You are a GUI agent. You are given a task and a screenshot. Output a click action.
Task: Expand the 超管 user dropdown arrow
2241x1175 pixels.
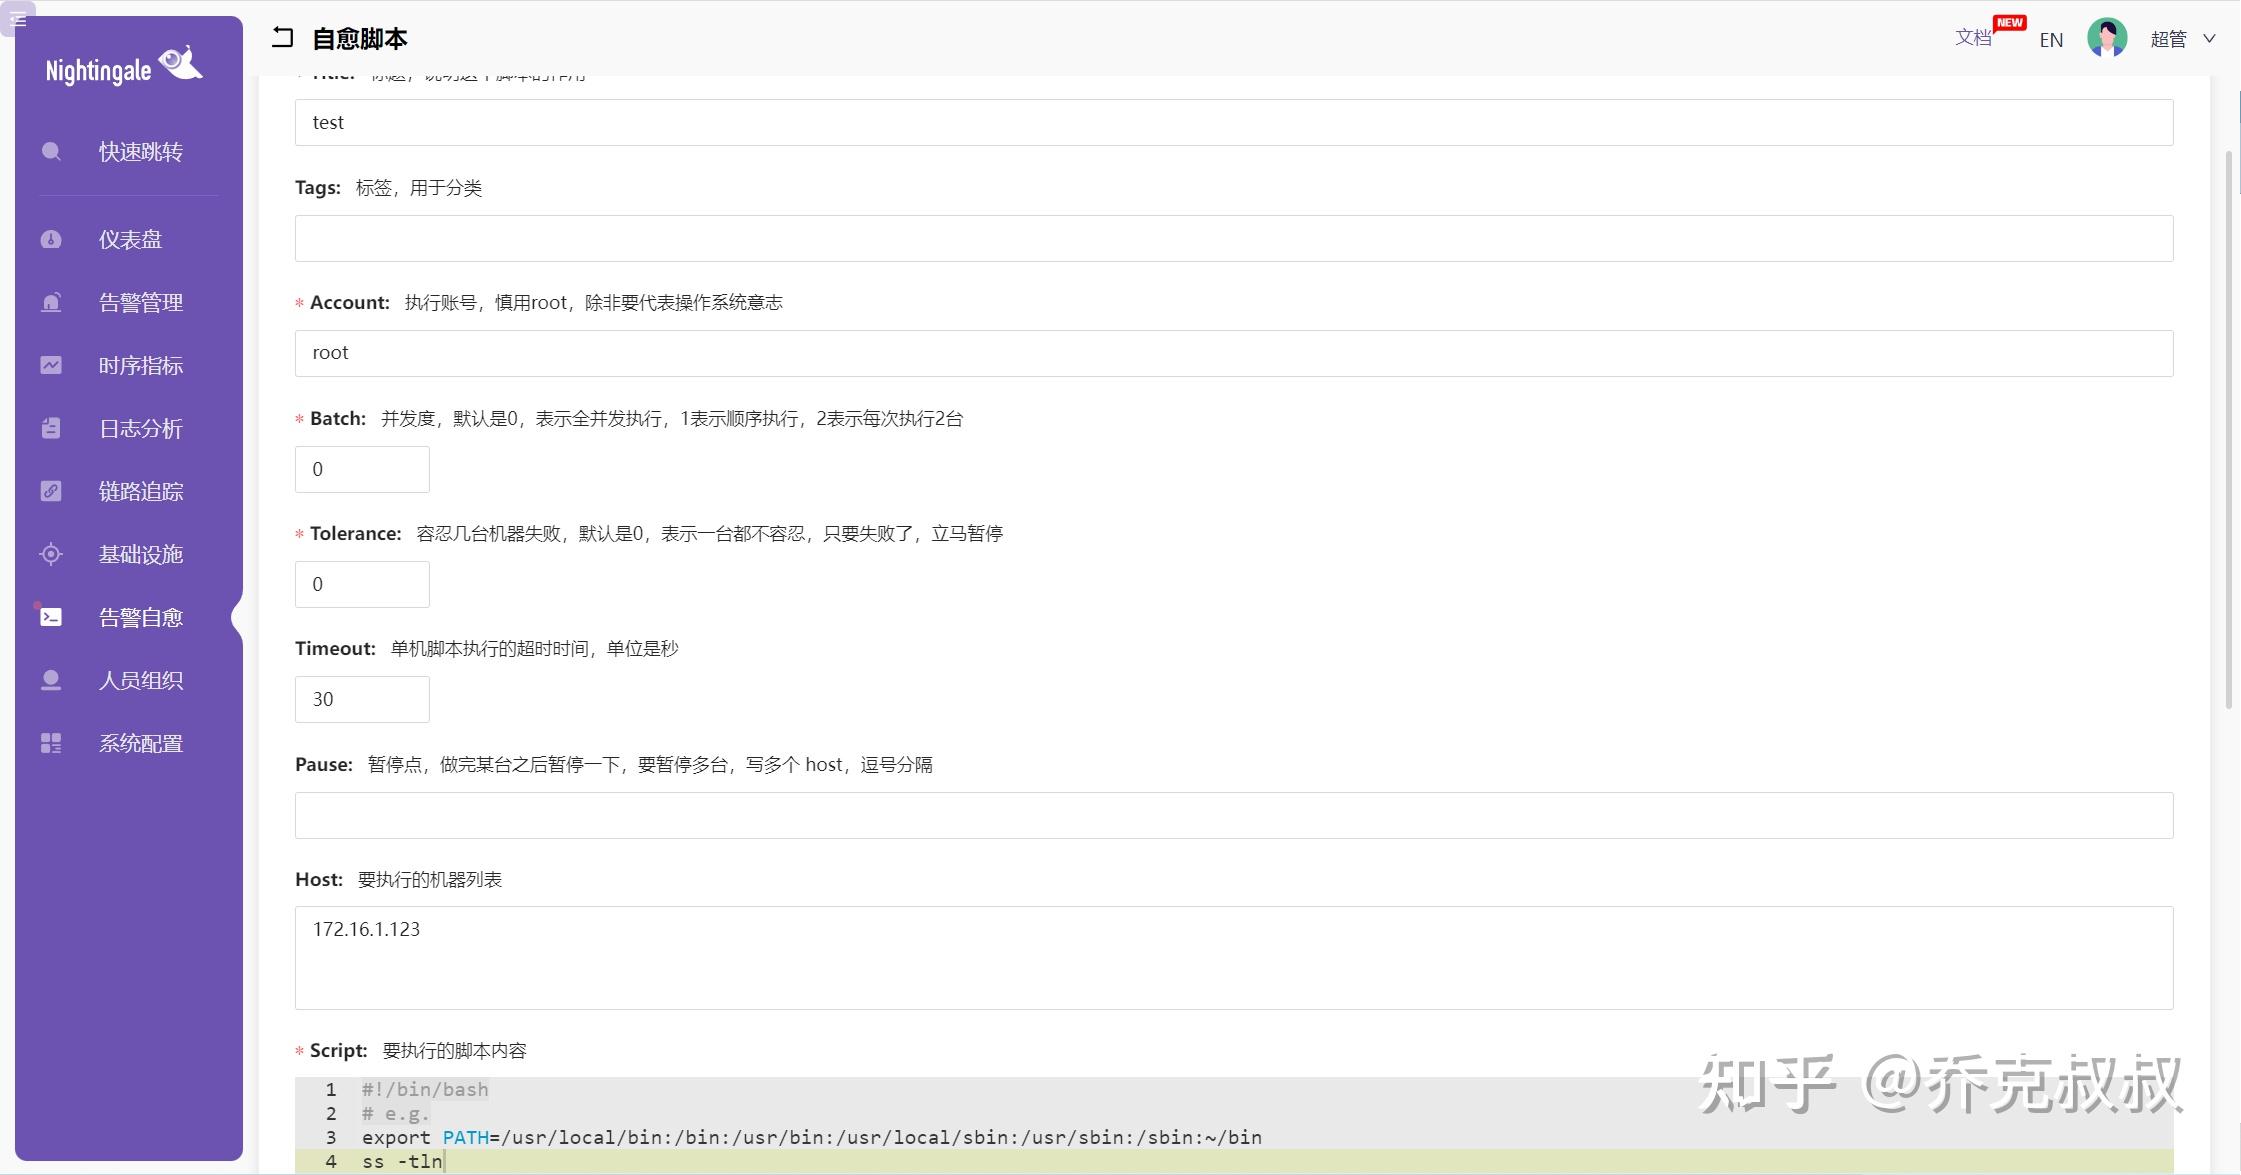pos(2210,39)
